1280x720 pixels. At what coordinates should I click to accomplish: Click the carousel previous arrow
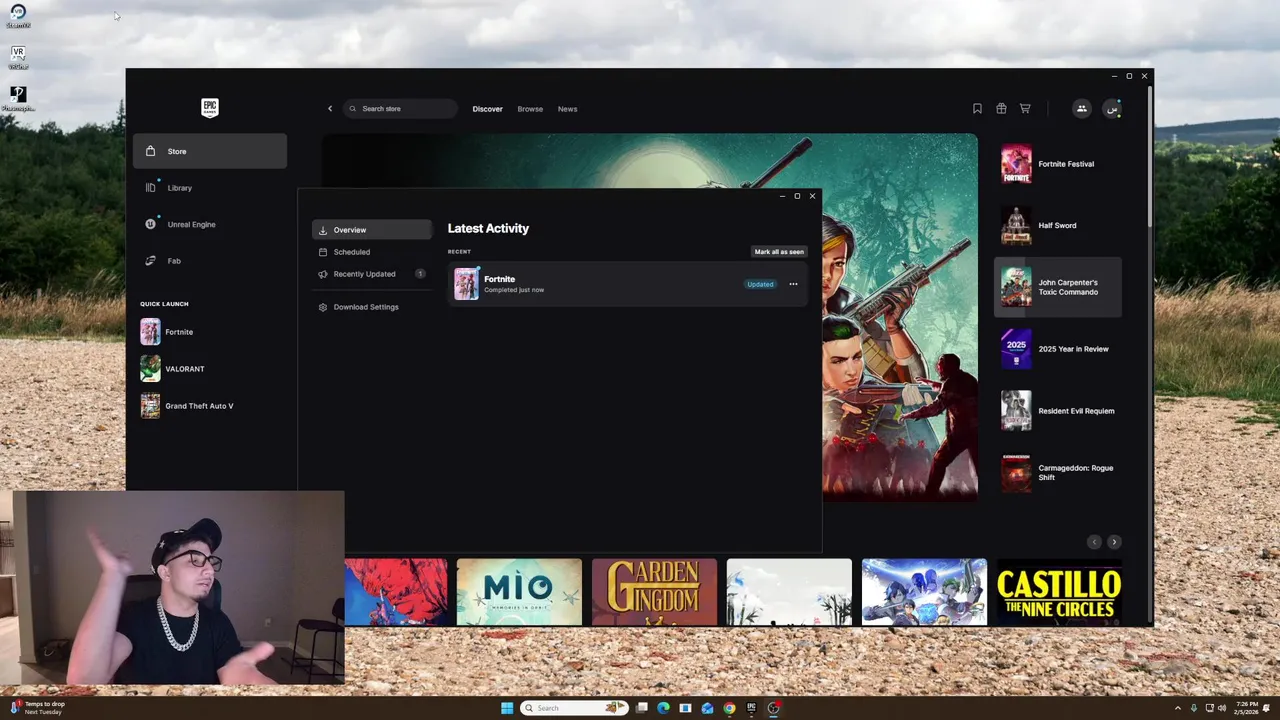tap(1094, 542)
